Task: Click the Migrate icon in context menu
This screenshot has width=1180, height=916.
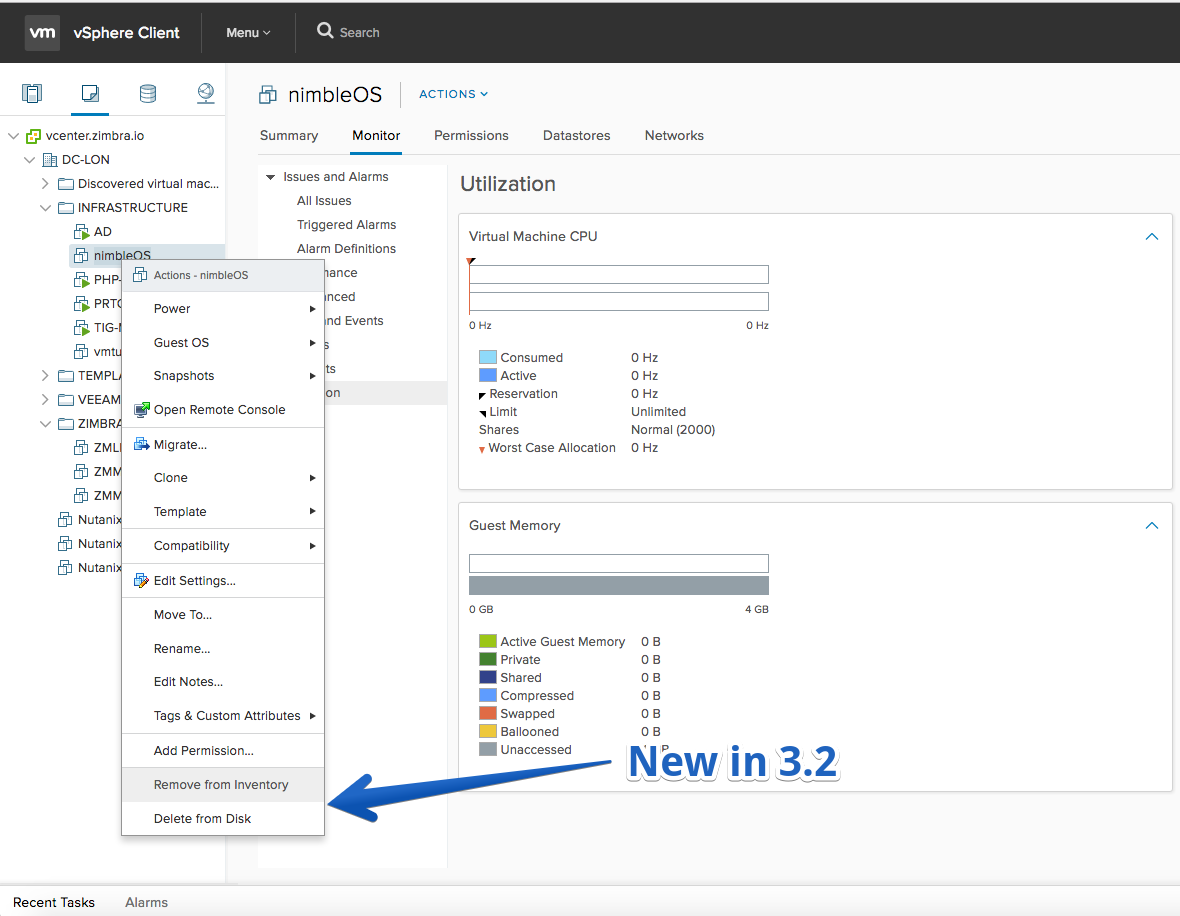Action: pyautogui.click(x=141, y=444)
